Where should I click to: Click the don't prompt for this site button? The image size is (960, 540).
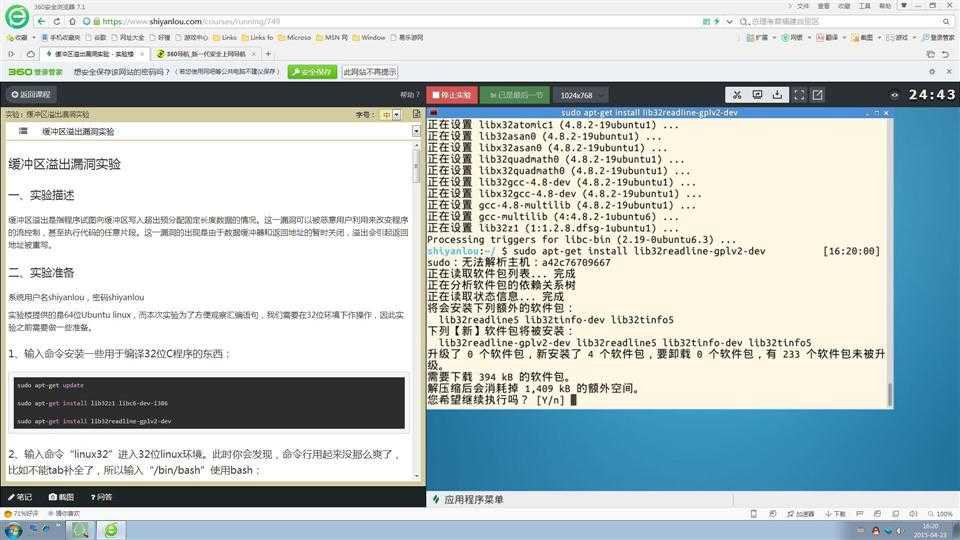[x=369, y=72]
